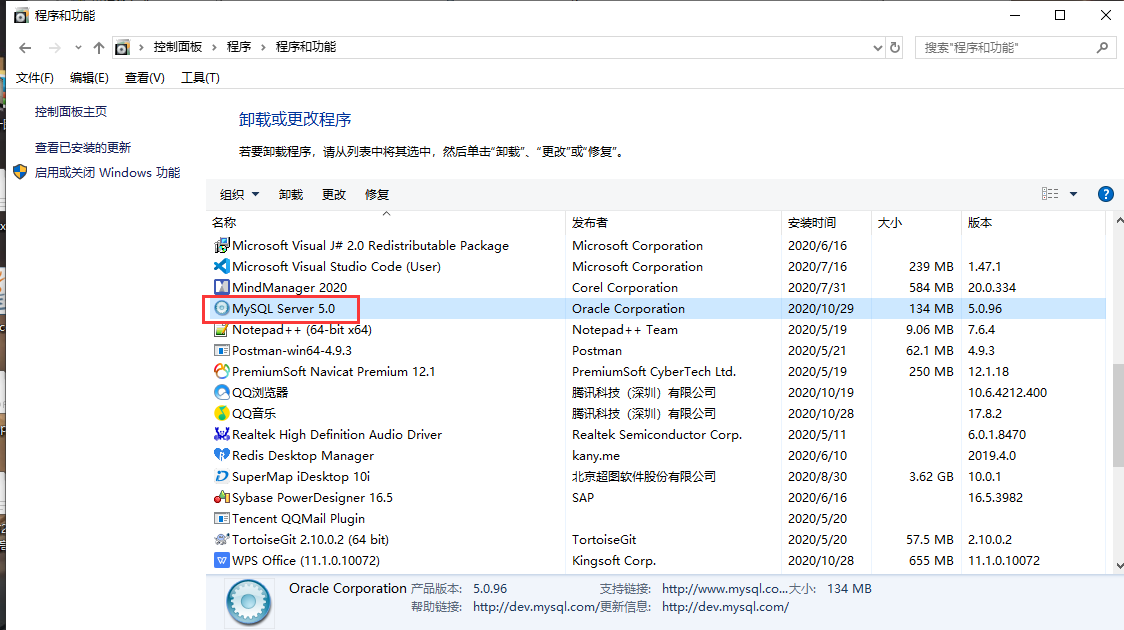Open the 工具(T) menu
The height and width of the screenshot is (630, 1124).
tap(200, 77)
